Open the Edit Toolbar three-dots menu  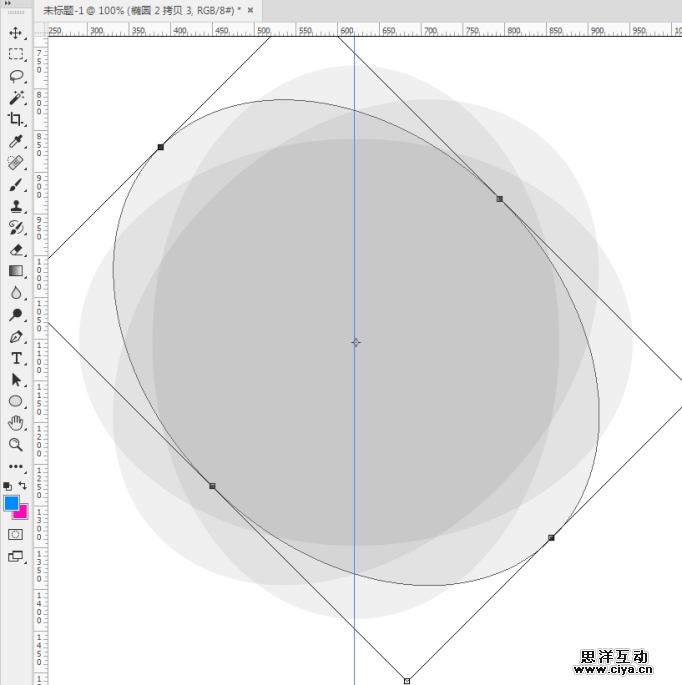[x=16, y=466]
